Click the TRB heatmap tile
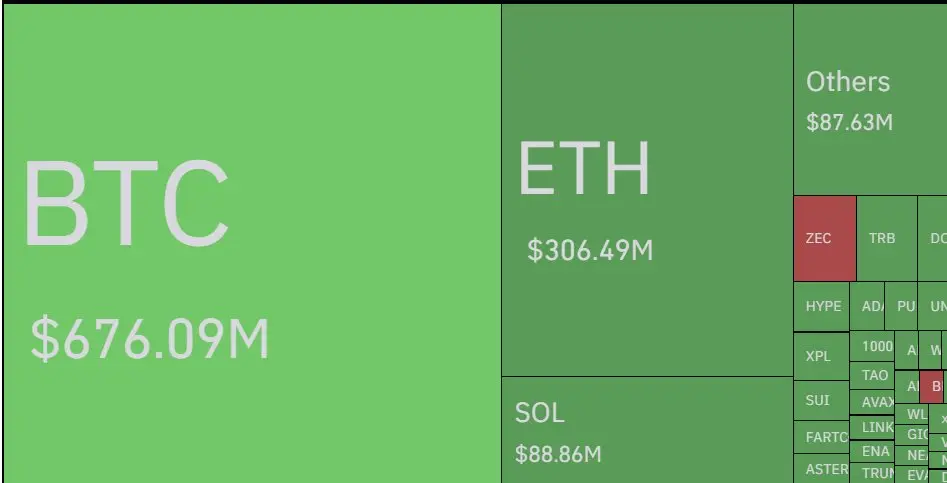The height and width of the screenshot is (483, 947). pyautogui.click(x=887, y=238)
